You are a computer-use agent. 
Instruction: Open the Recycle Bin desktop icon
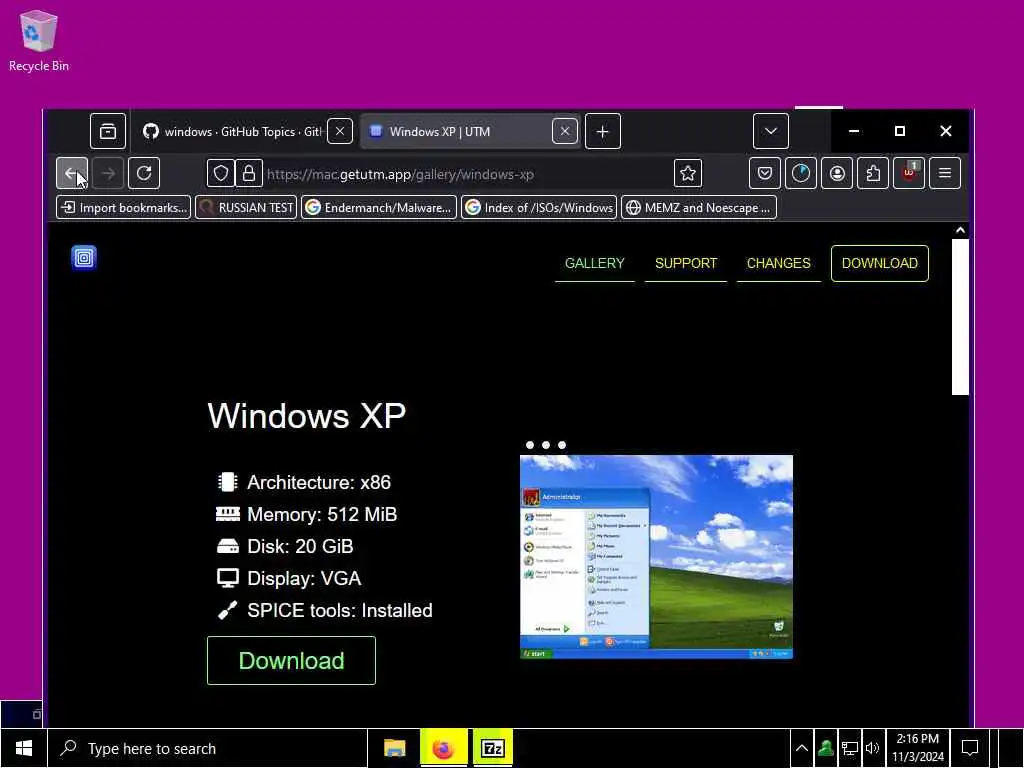[39, 40]
